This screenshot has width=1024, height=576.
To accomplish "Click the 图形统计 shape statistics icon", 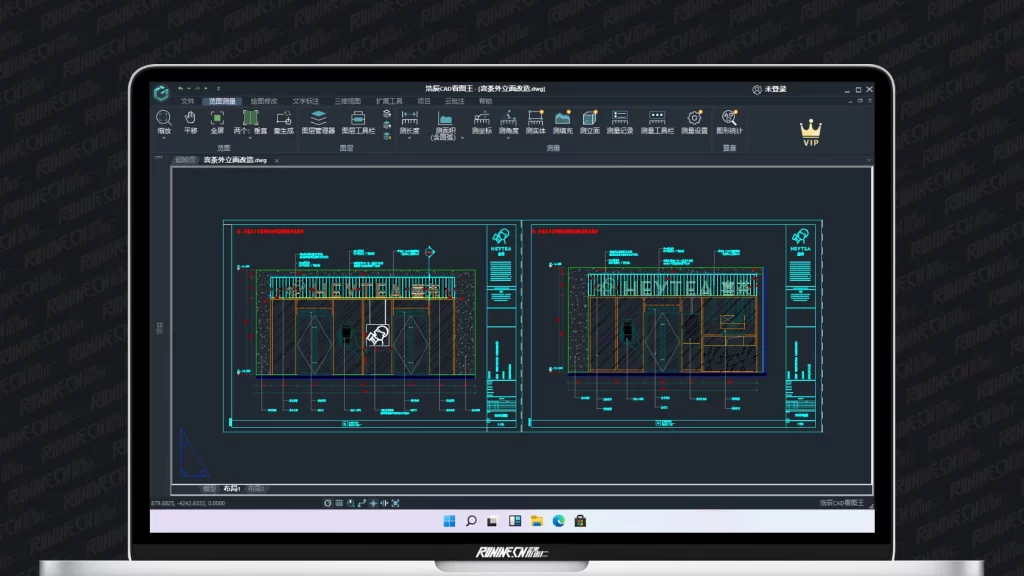I will tap(729, 119).
